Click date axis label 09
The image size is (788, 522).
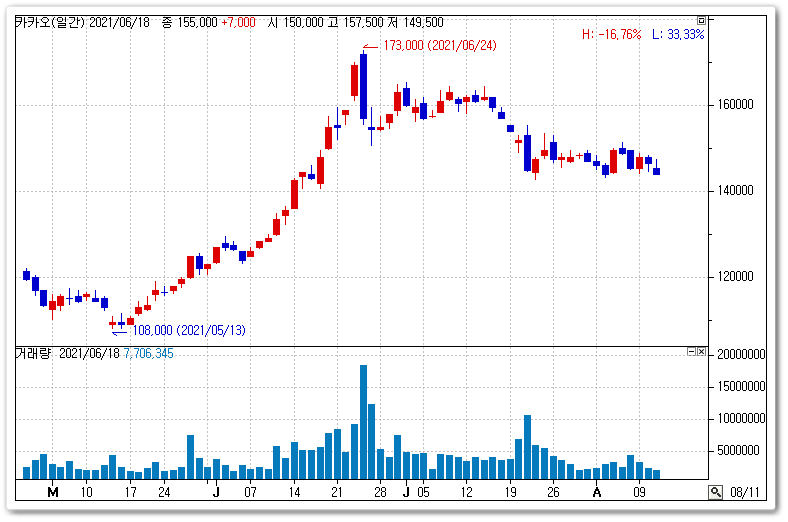click(639, 492)
